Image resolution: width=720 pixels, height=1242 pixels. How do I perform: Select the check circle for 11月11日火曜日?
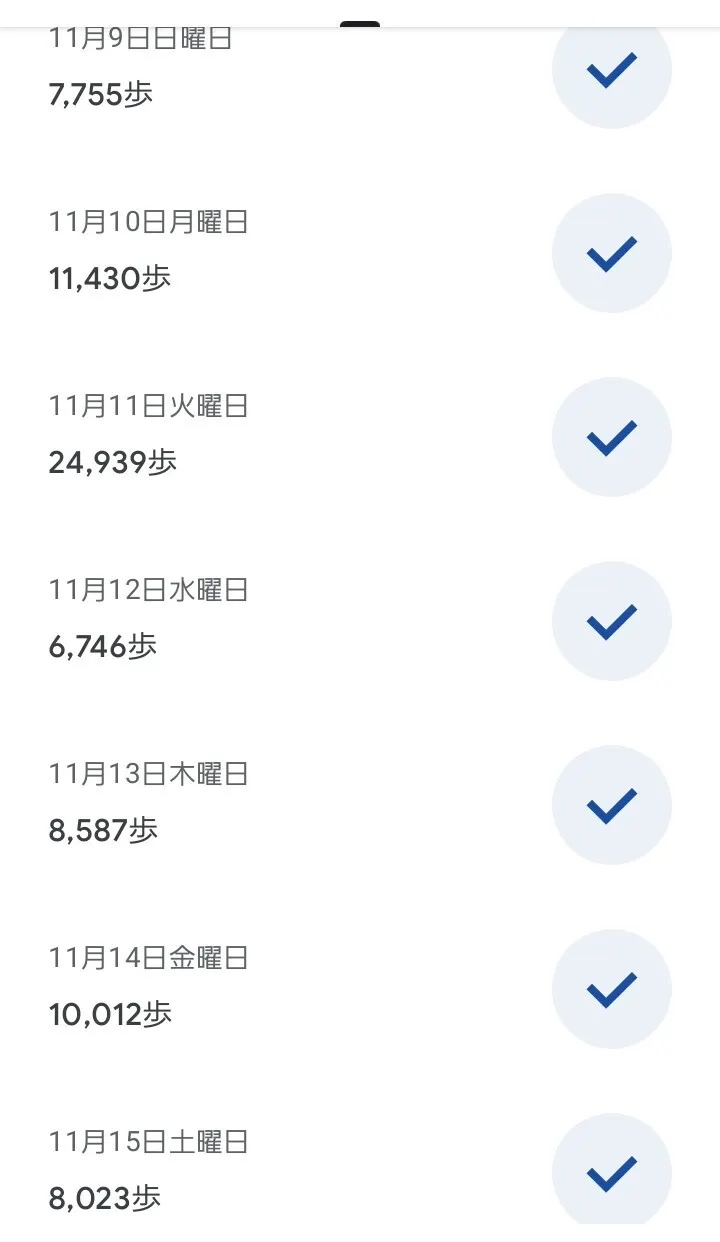pyautogui.click(x=611, y=437)
